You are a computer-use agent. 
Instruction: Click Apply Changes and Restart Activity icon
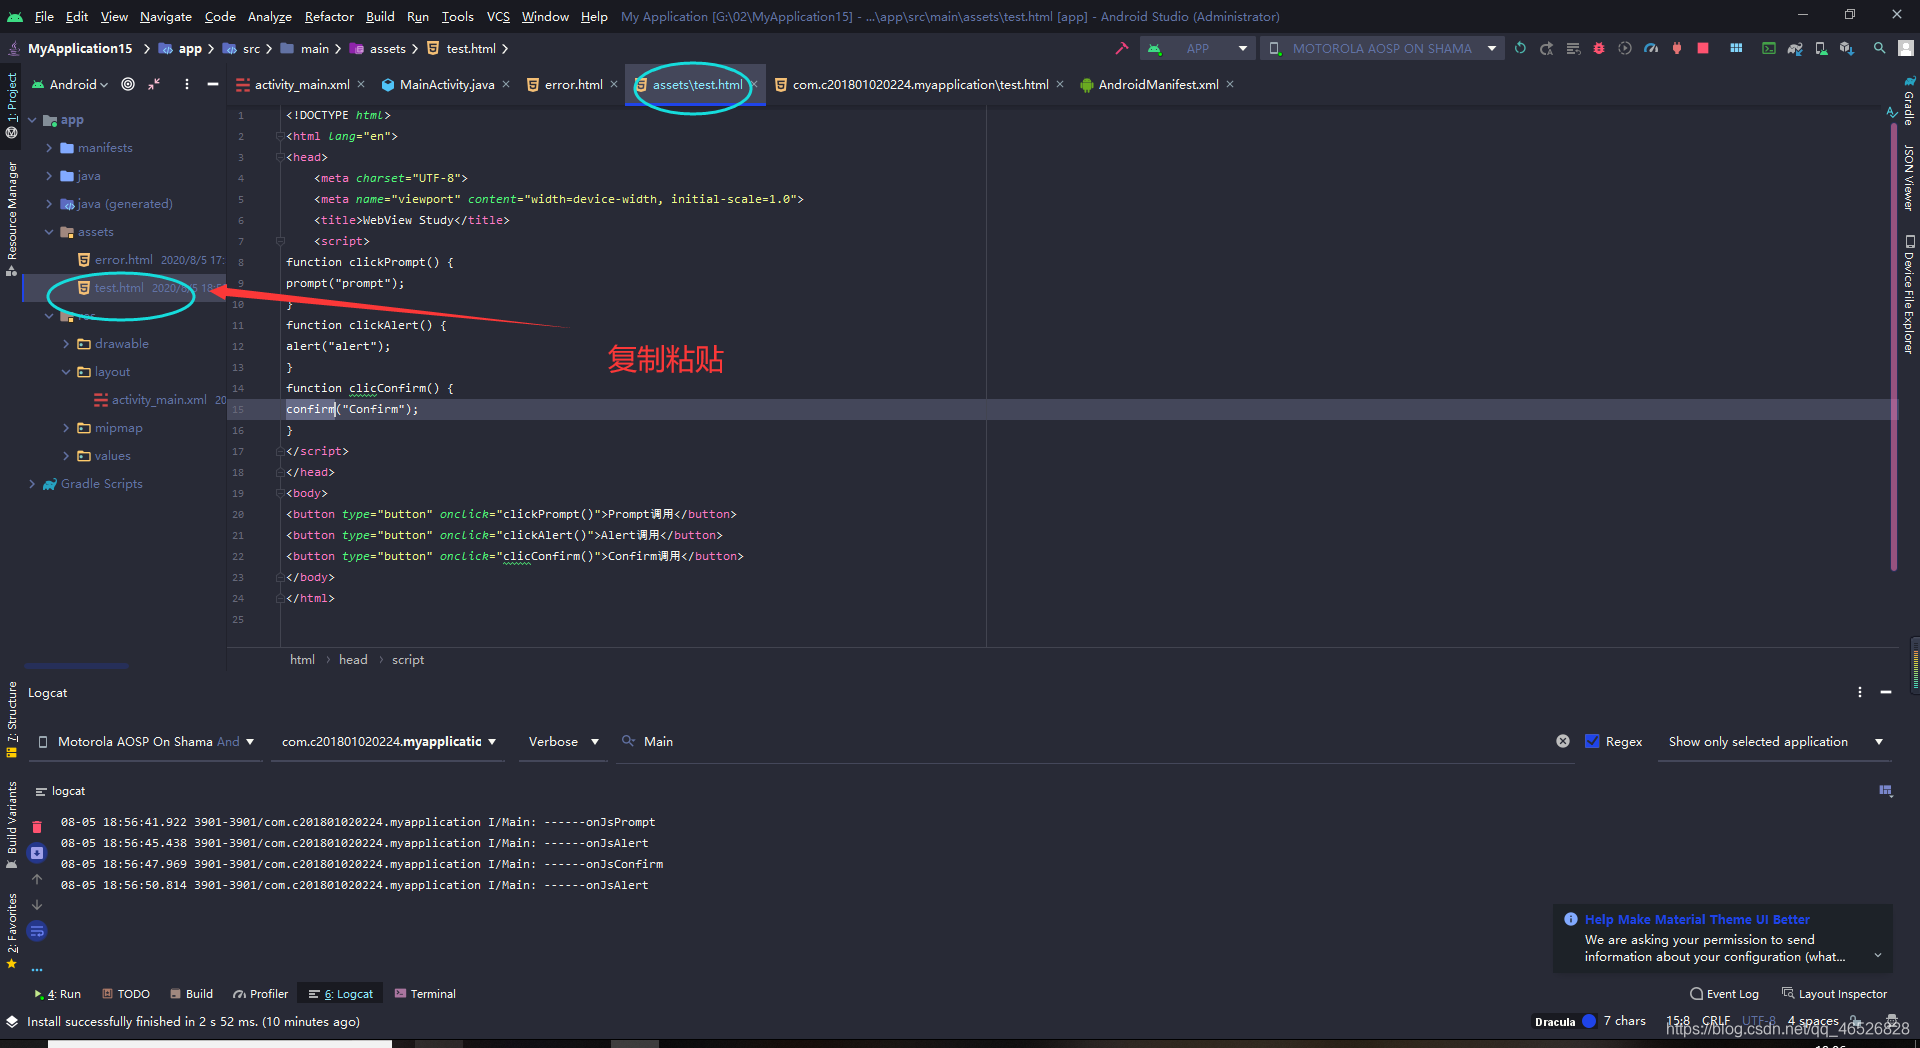(x=1547, y=48)
